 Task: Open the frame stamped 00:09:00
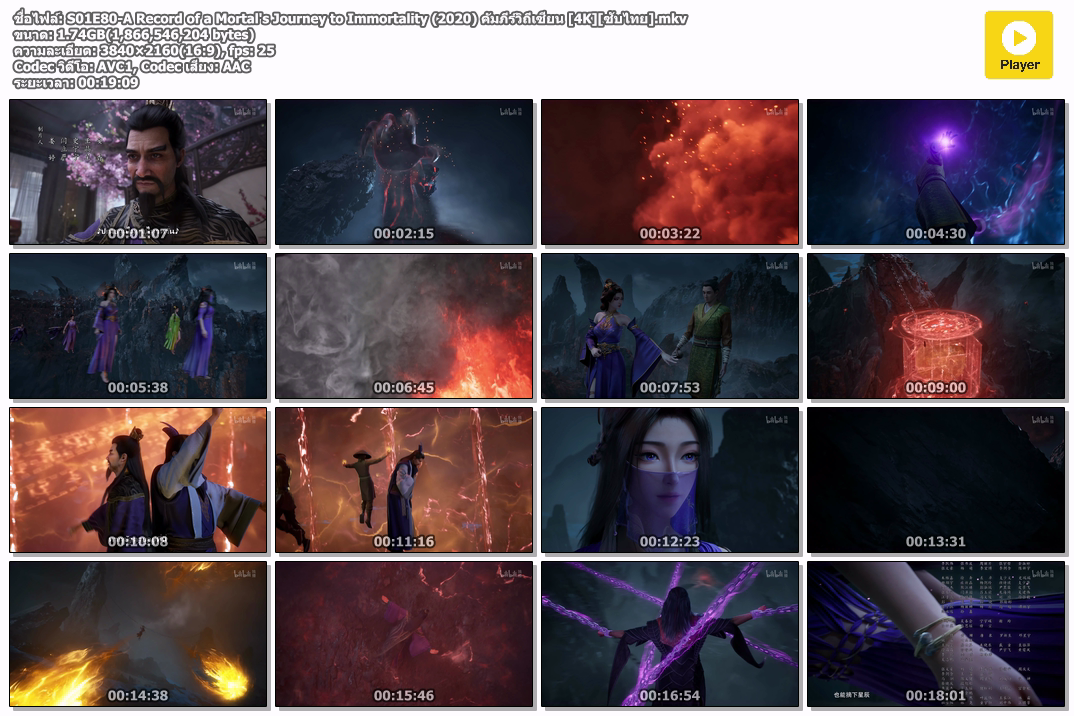click(x=936, y=326)
